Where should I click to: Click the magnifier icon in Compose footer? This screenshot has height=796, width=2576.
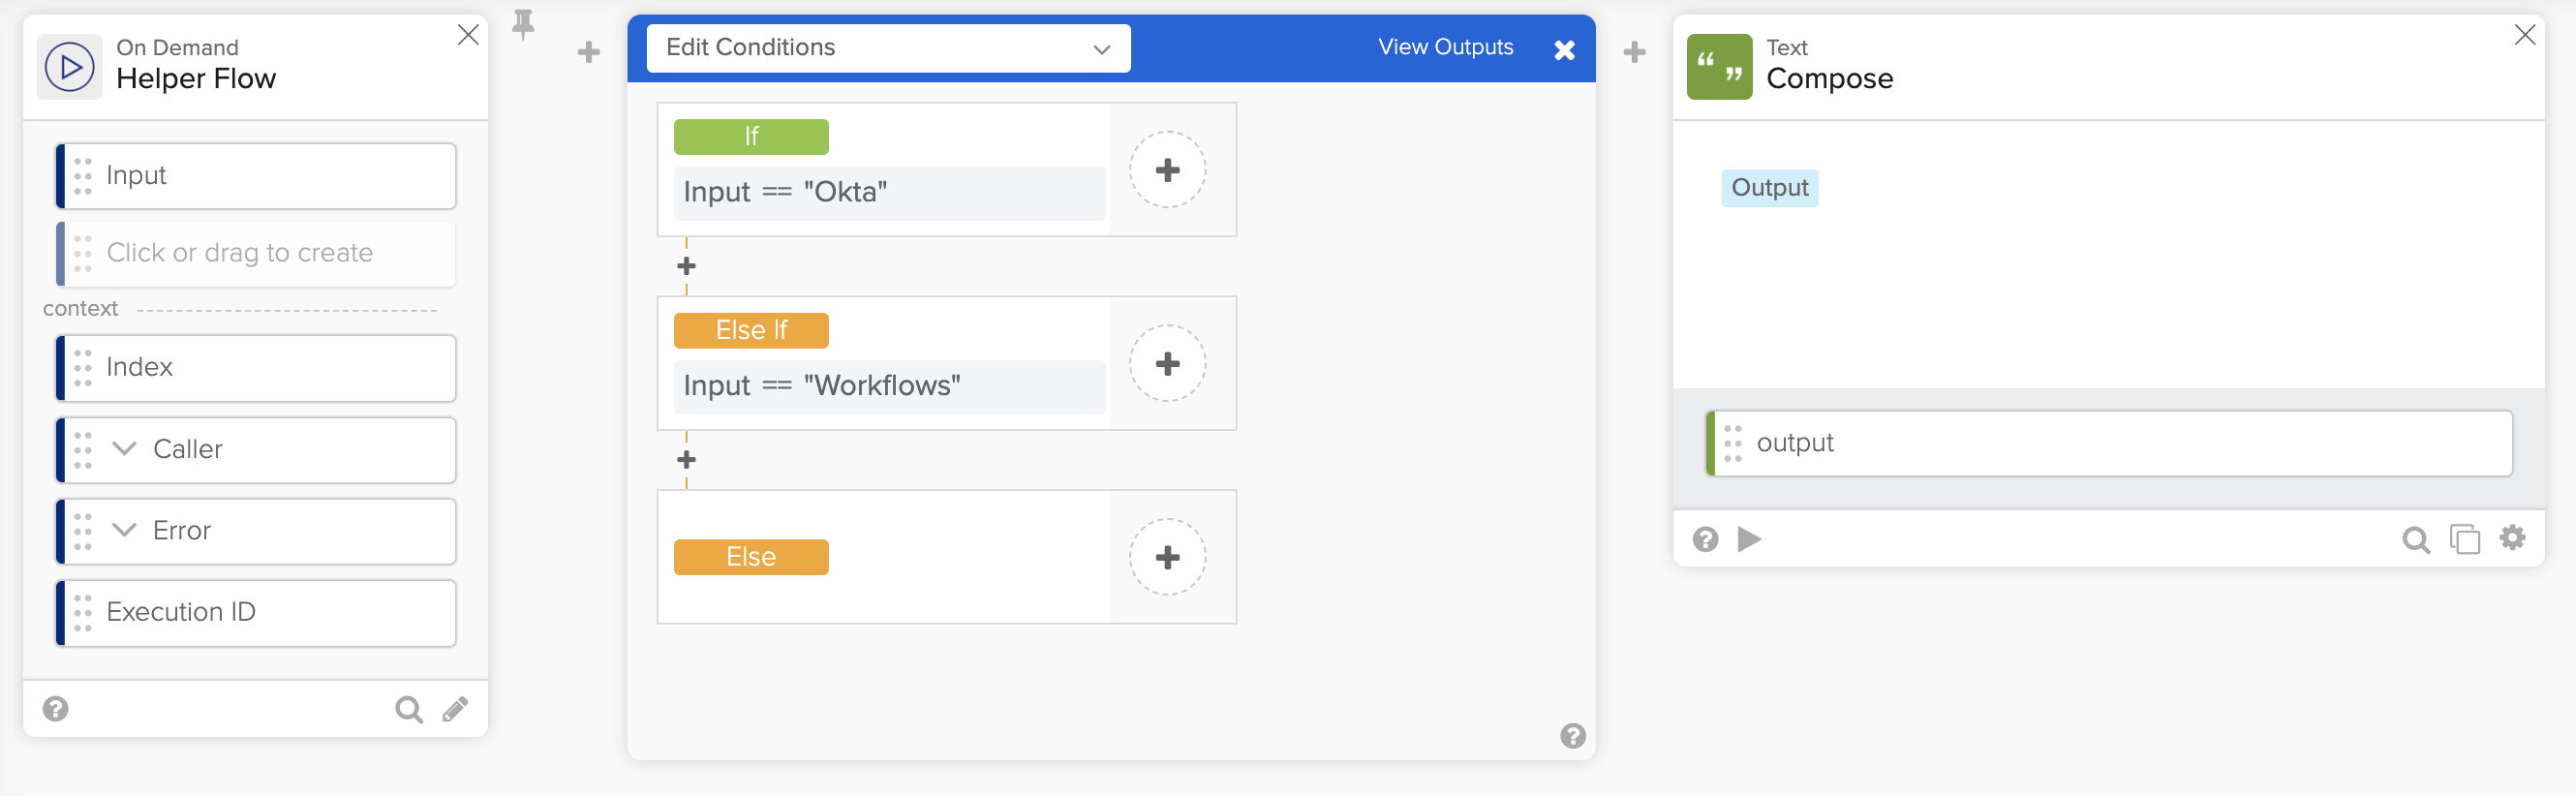pyautogui.click(x=2415, y=540)
